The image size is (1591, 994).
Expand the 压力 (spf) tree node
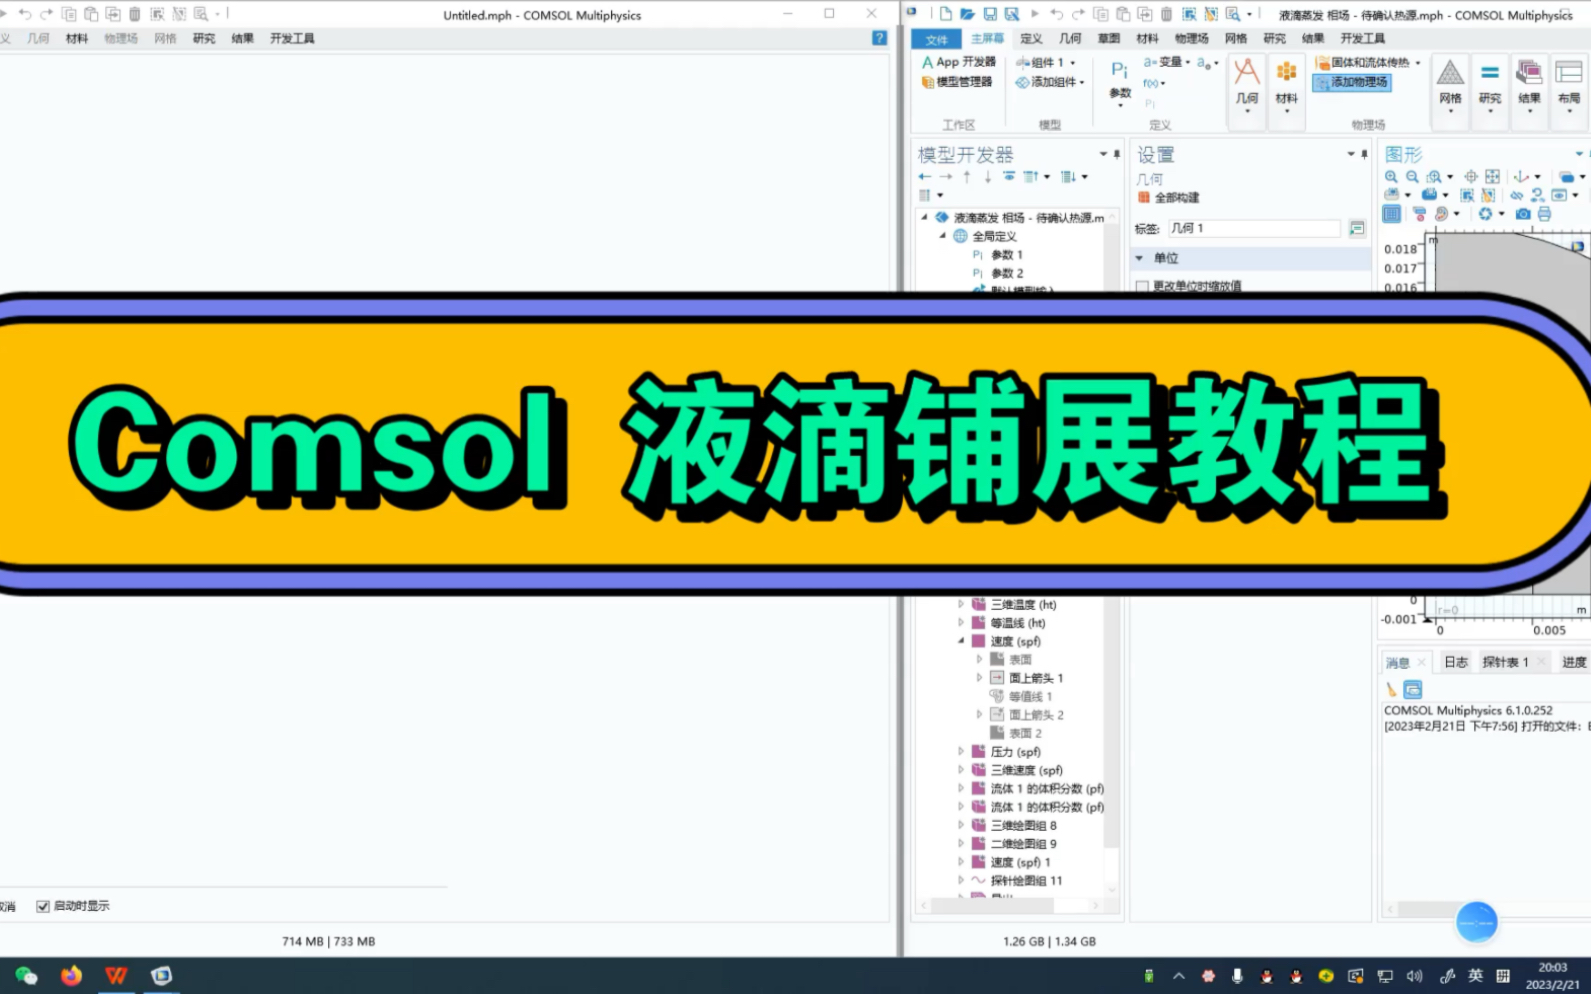[961, 752]
